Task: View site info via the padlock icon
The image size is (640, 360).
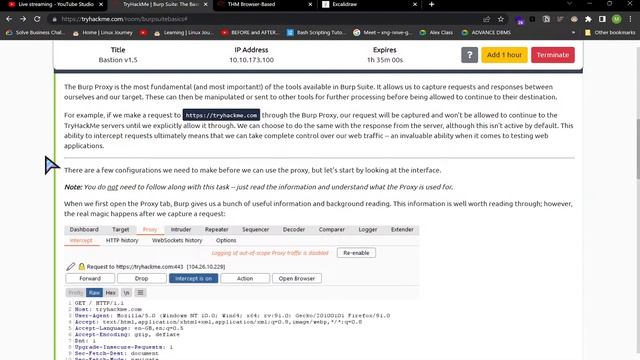Action: (x=54, y=19)
